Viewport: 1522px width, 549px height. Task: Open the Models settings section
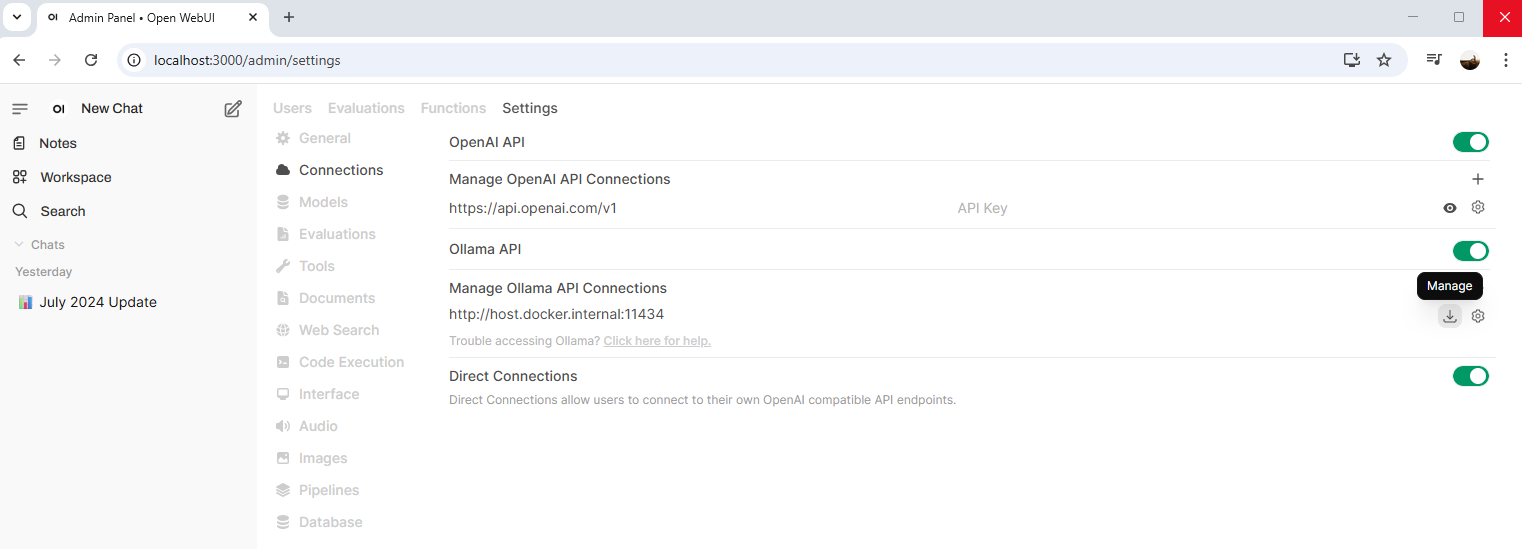pyautogui.click(x=323, y=202)
